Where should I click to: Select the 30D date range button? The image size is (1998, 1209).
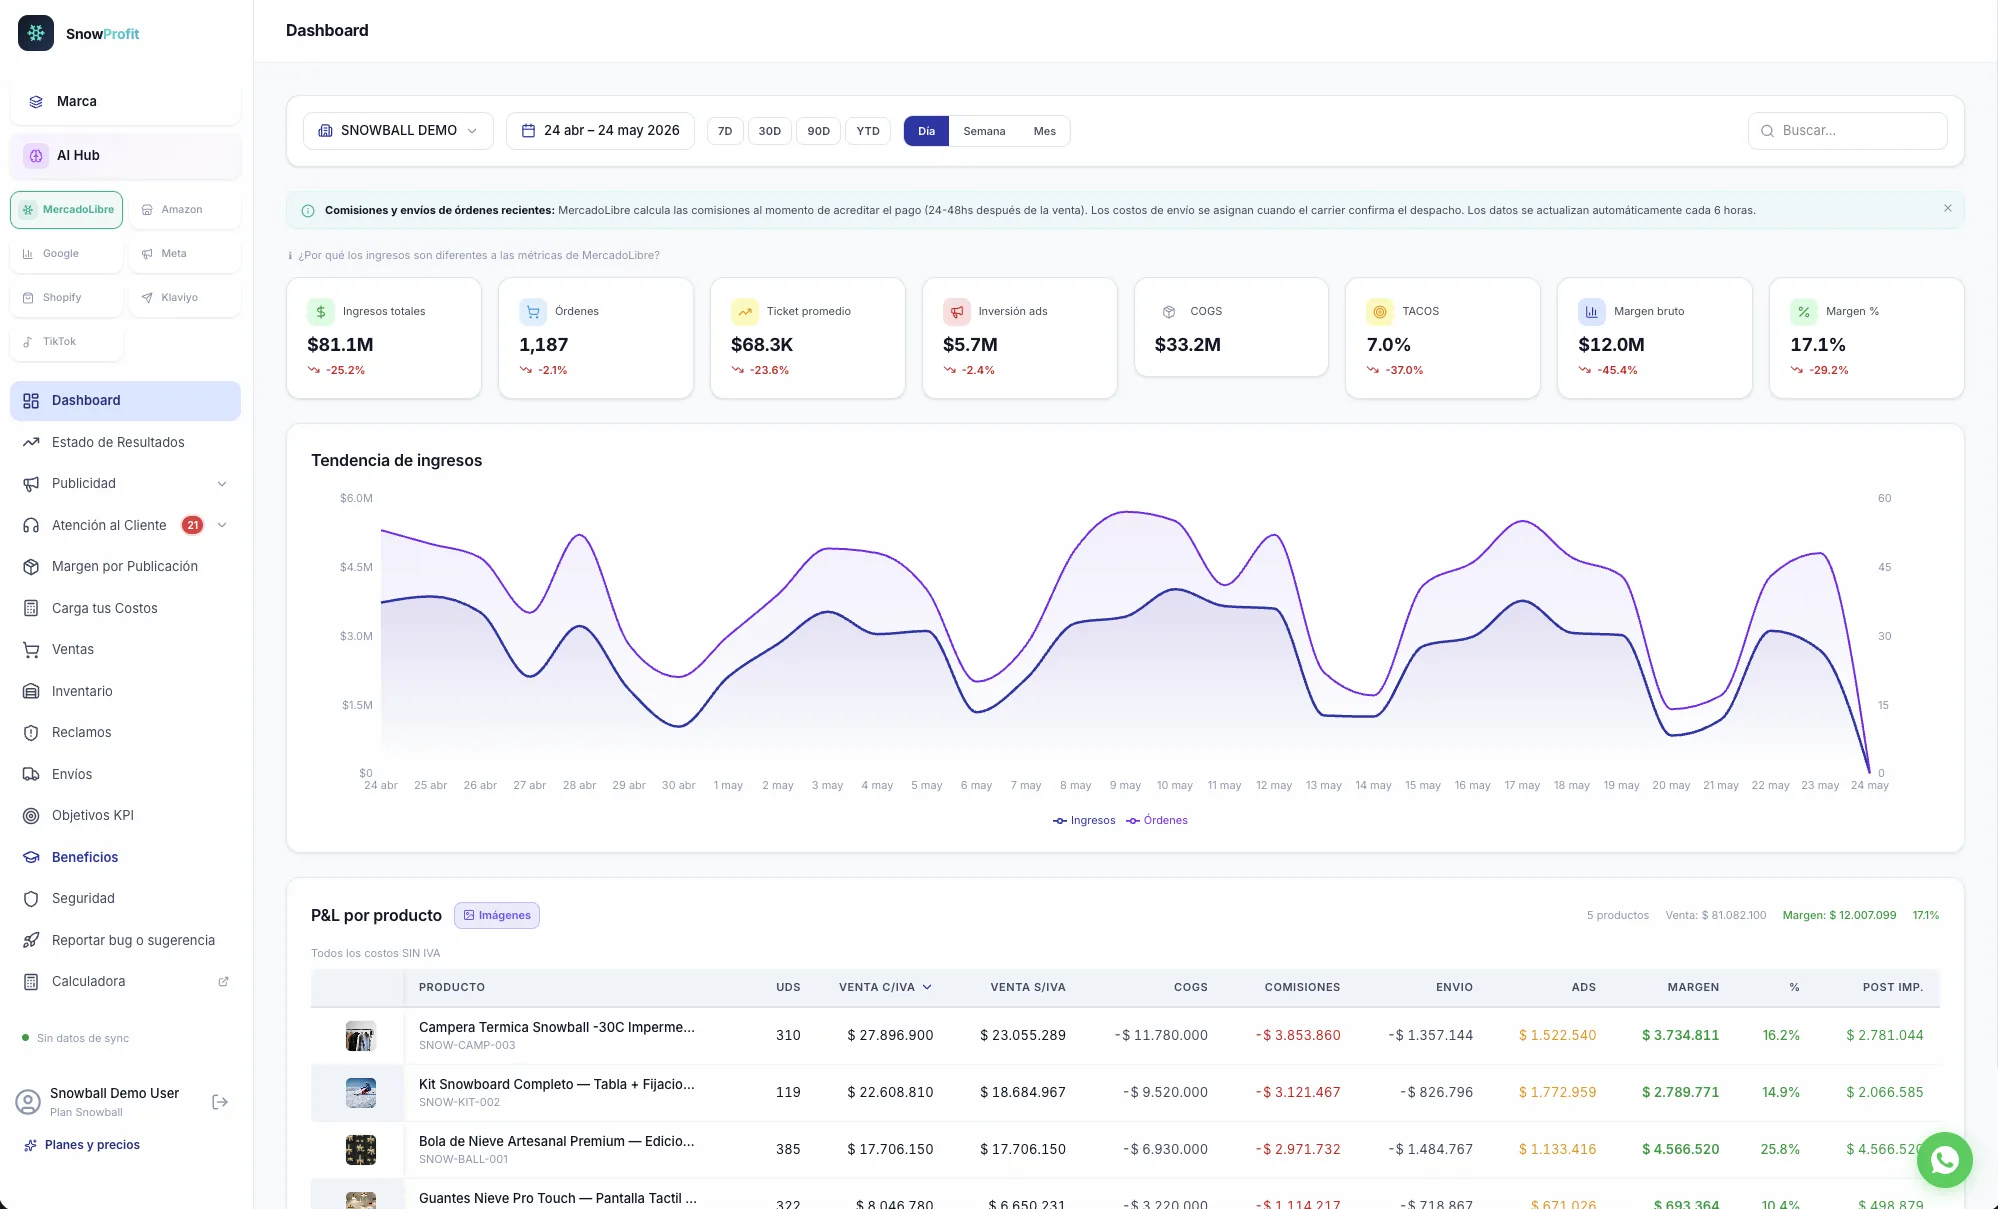tap(769, 131)
